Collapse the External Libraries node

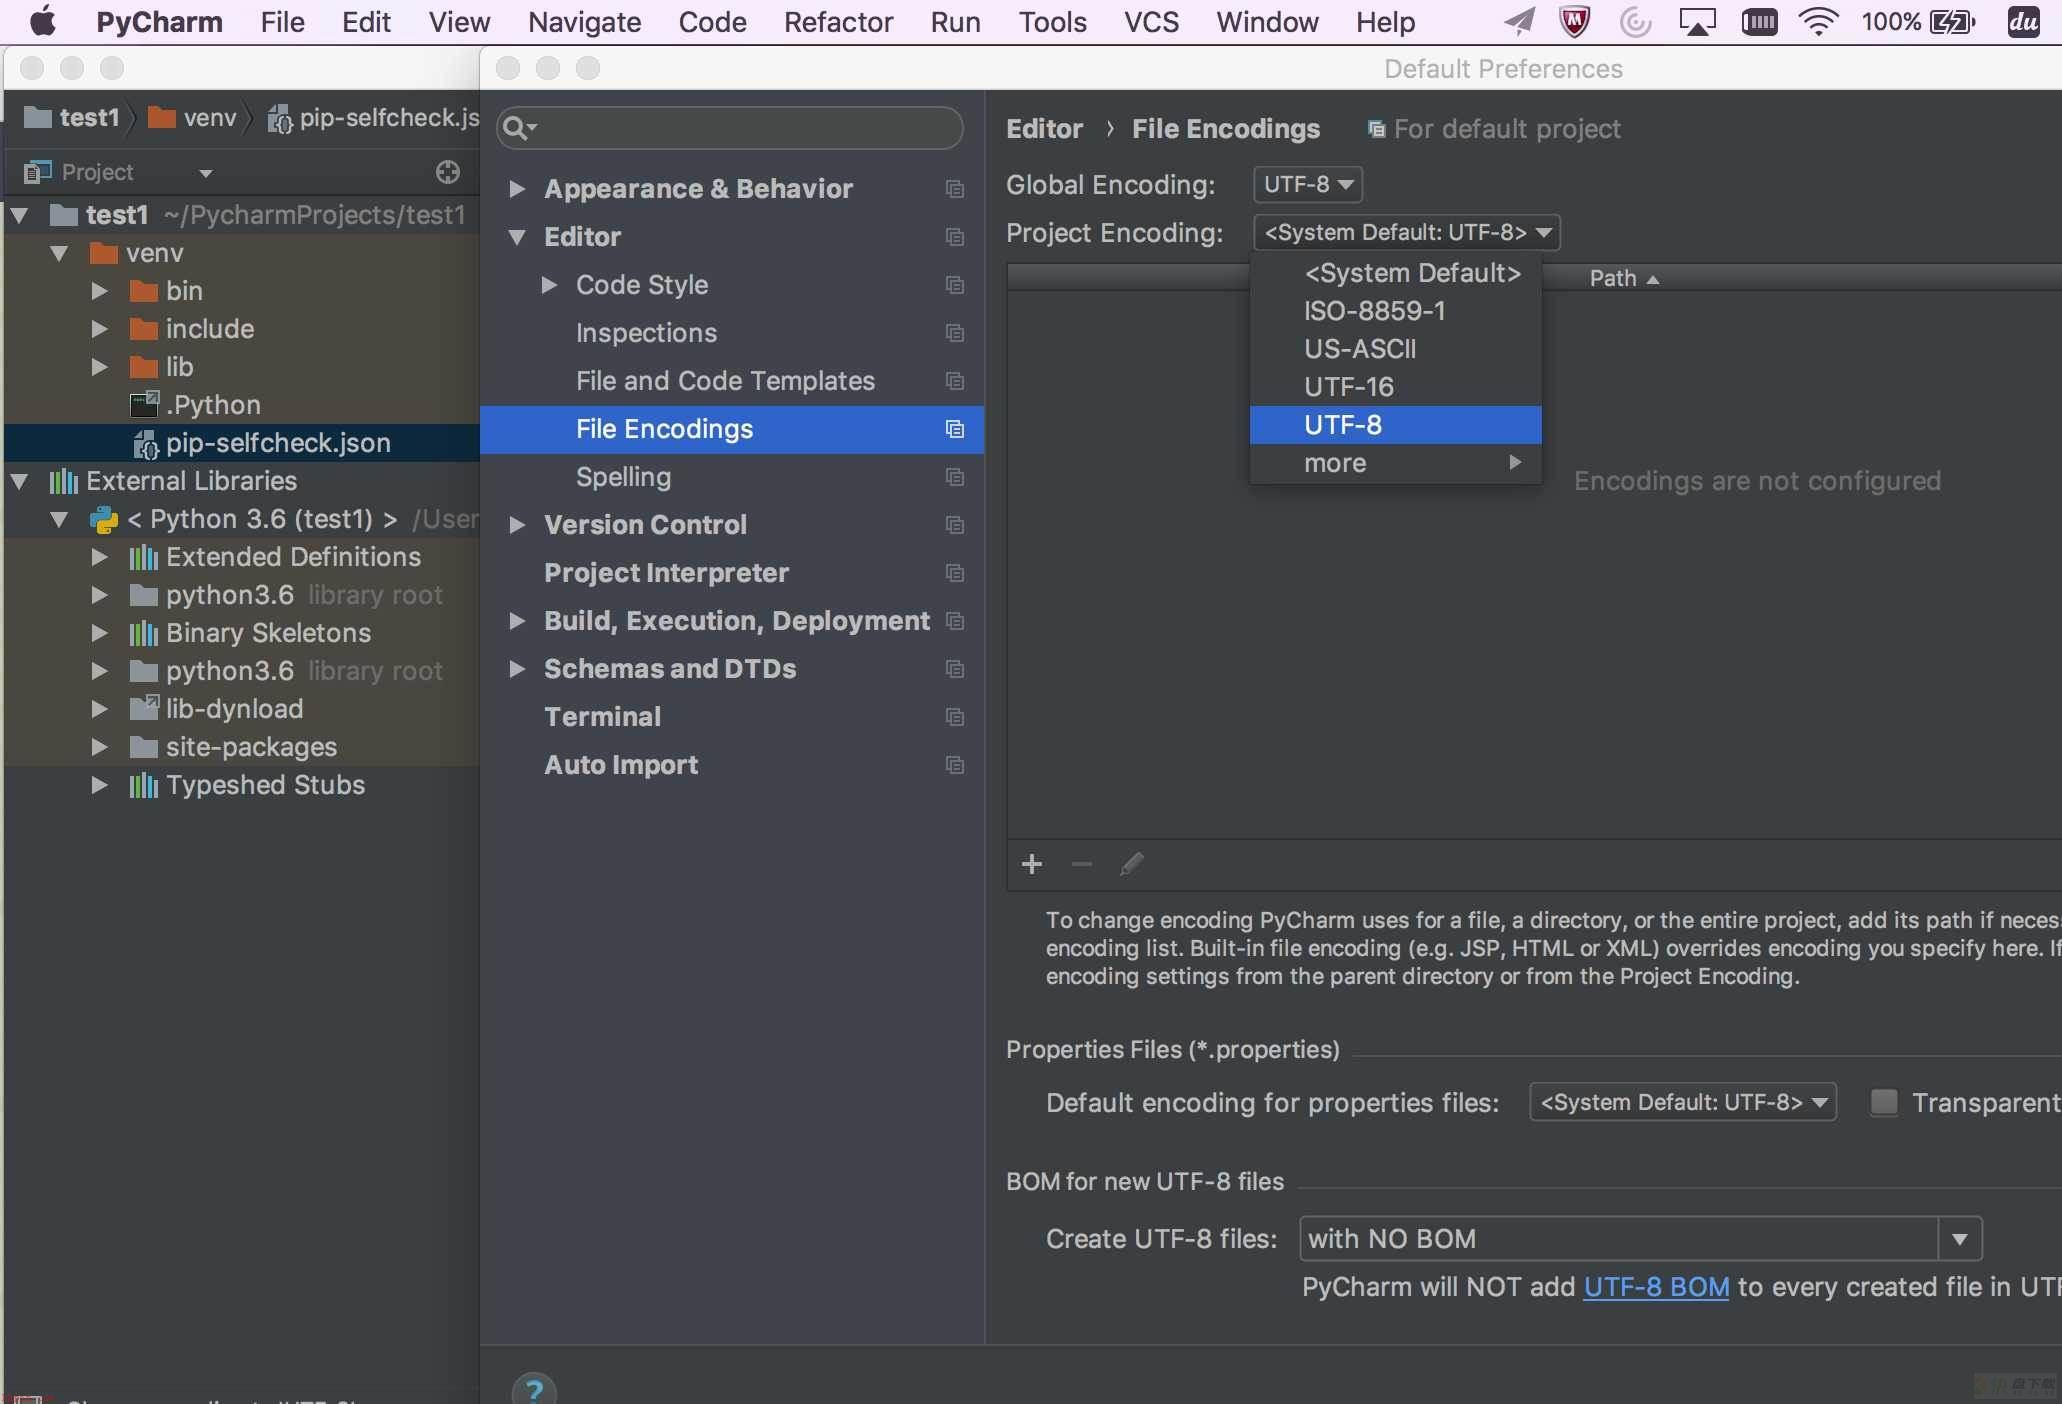19,481
